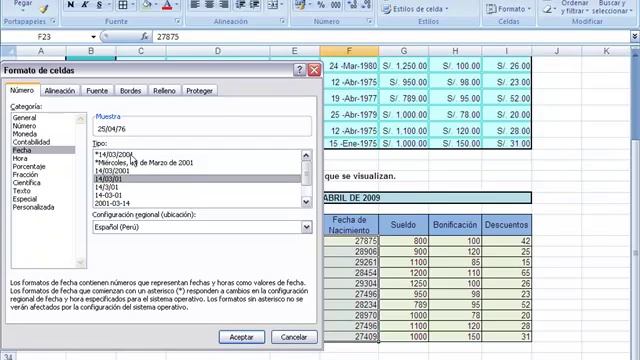Select cell S/. 1,250.00
This screenshot has width=640, height=360.
404,66
